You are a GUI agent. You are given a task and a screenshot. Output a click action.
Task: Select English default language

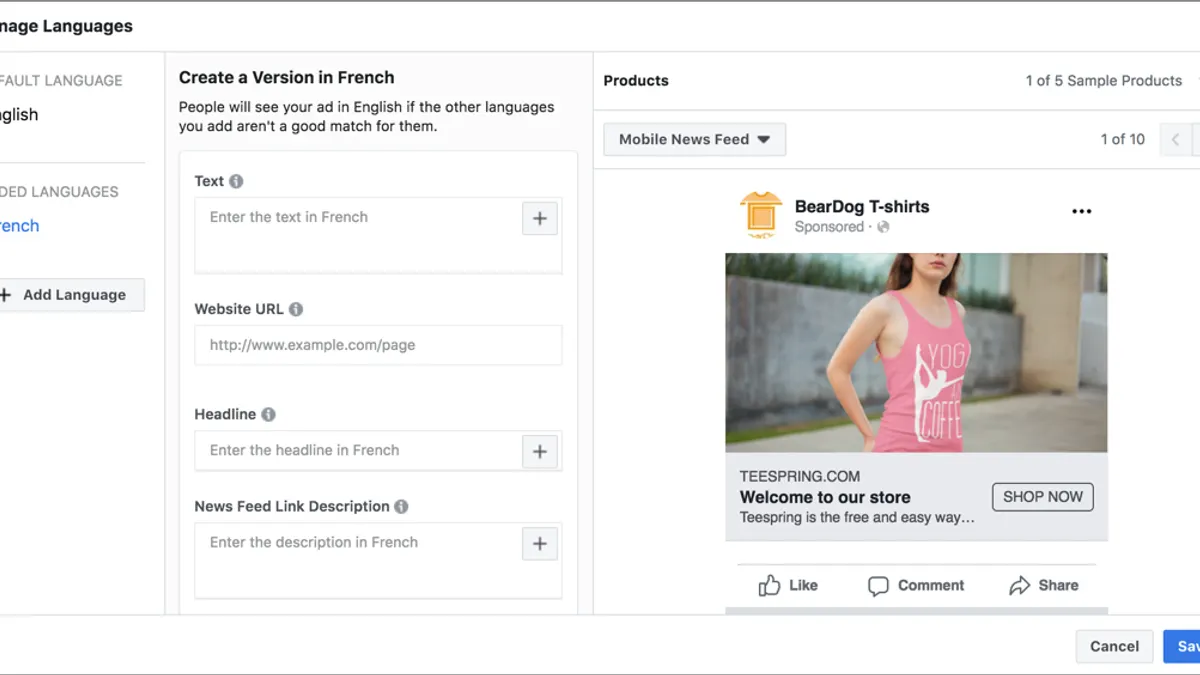coord(19,115)
